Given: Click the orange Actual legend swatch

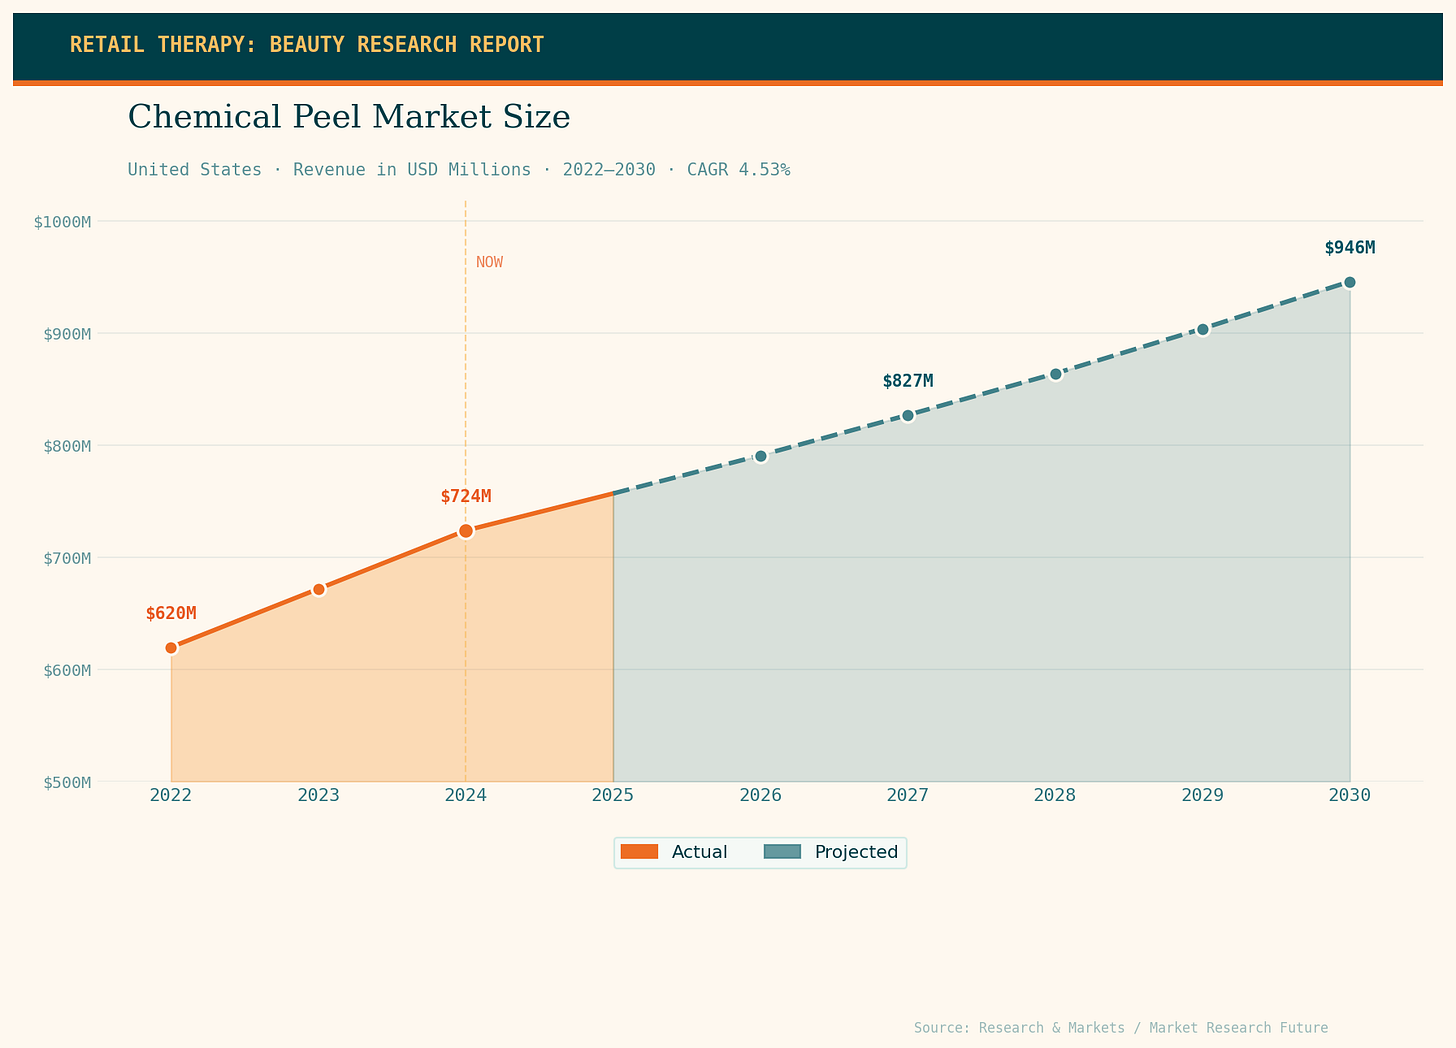Looking at the screenshot, I should point(640,852).
